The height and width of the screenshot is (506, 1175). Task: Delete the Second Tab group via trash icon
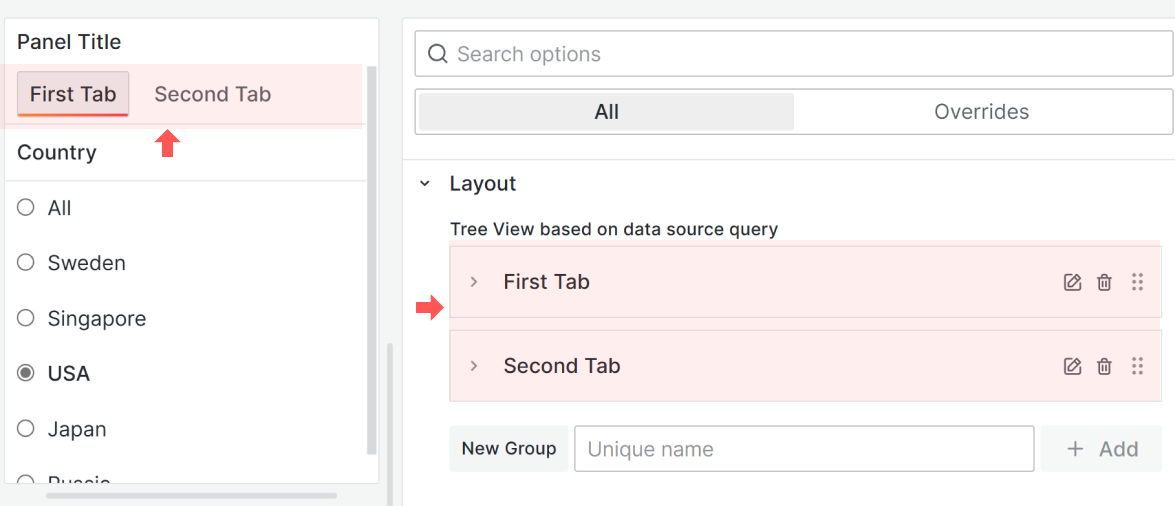(x=1104, y=366)
